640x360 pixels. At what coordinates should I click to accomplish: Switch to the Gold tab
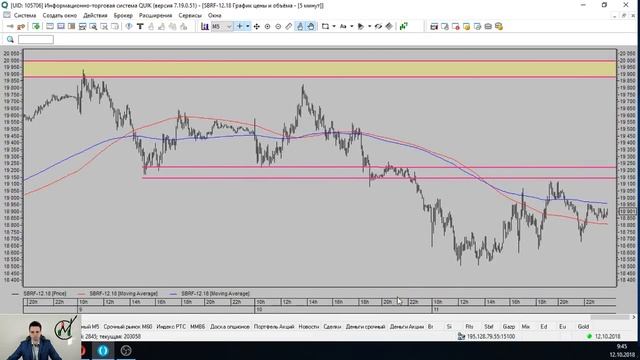(583, 327)
